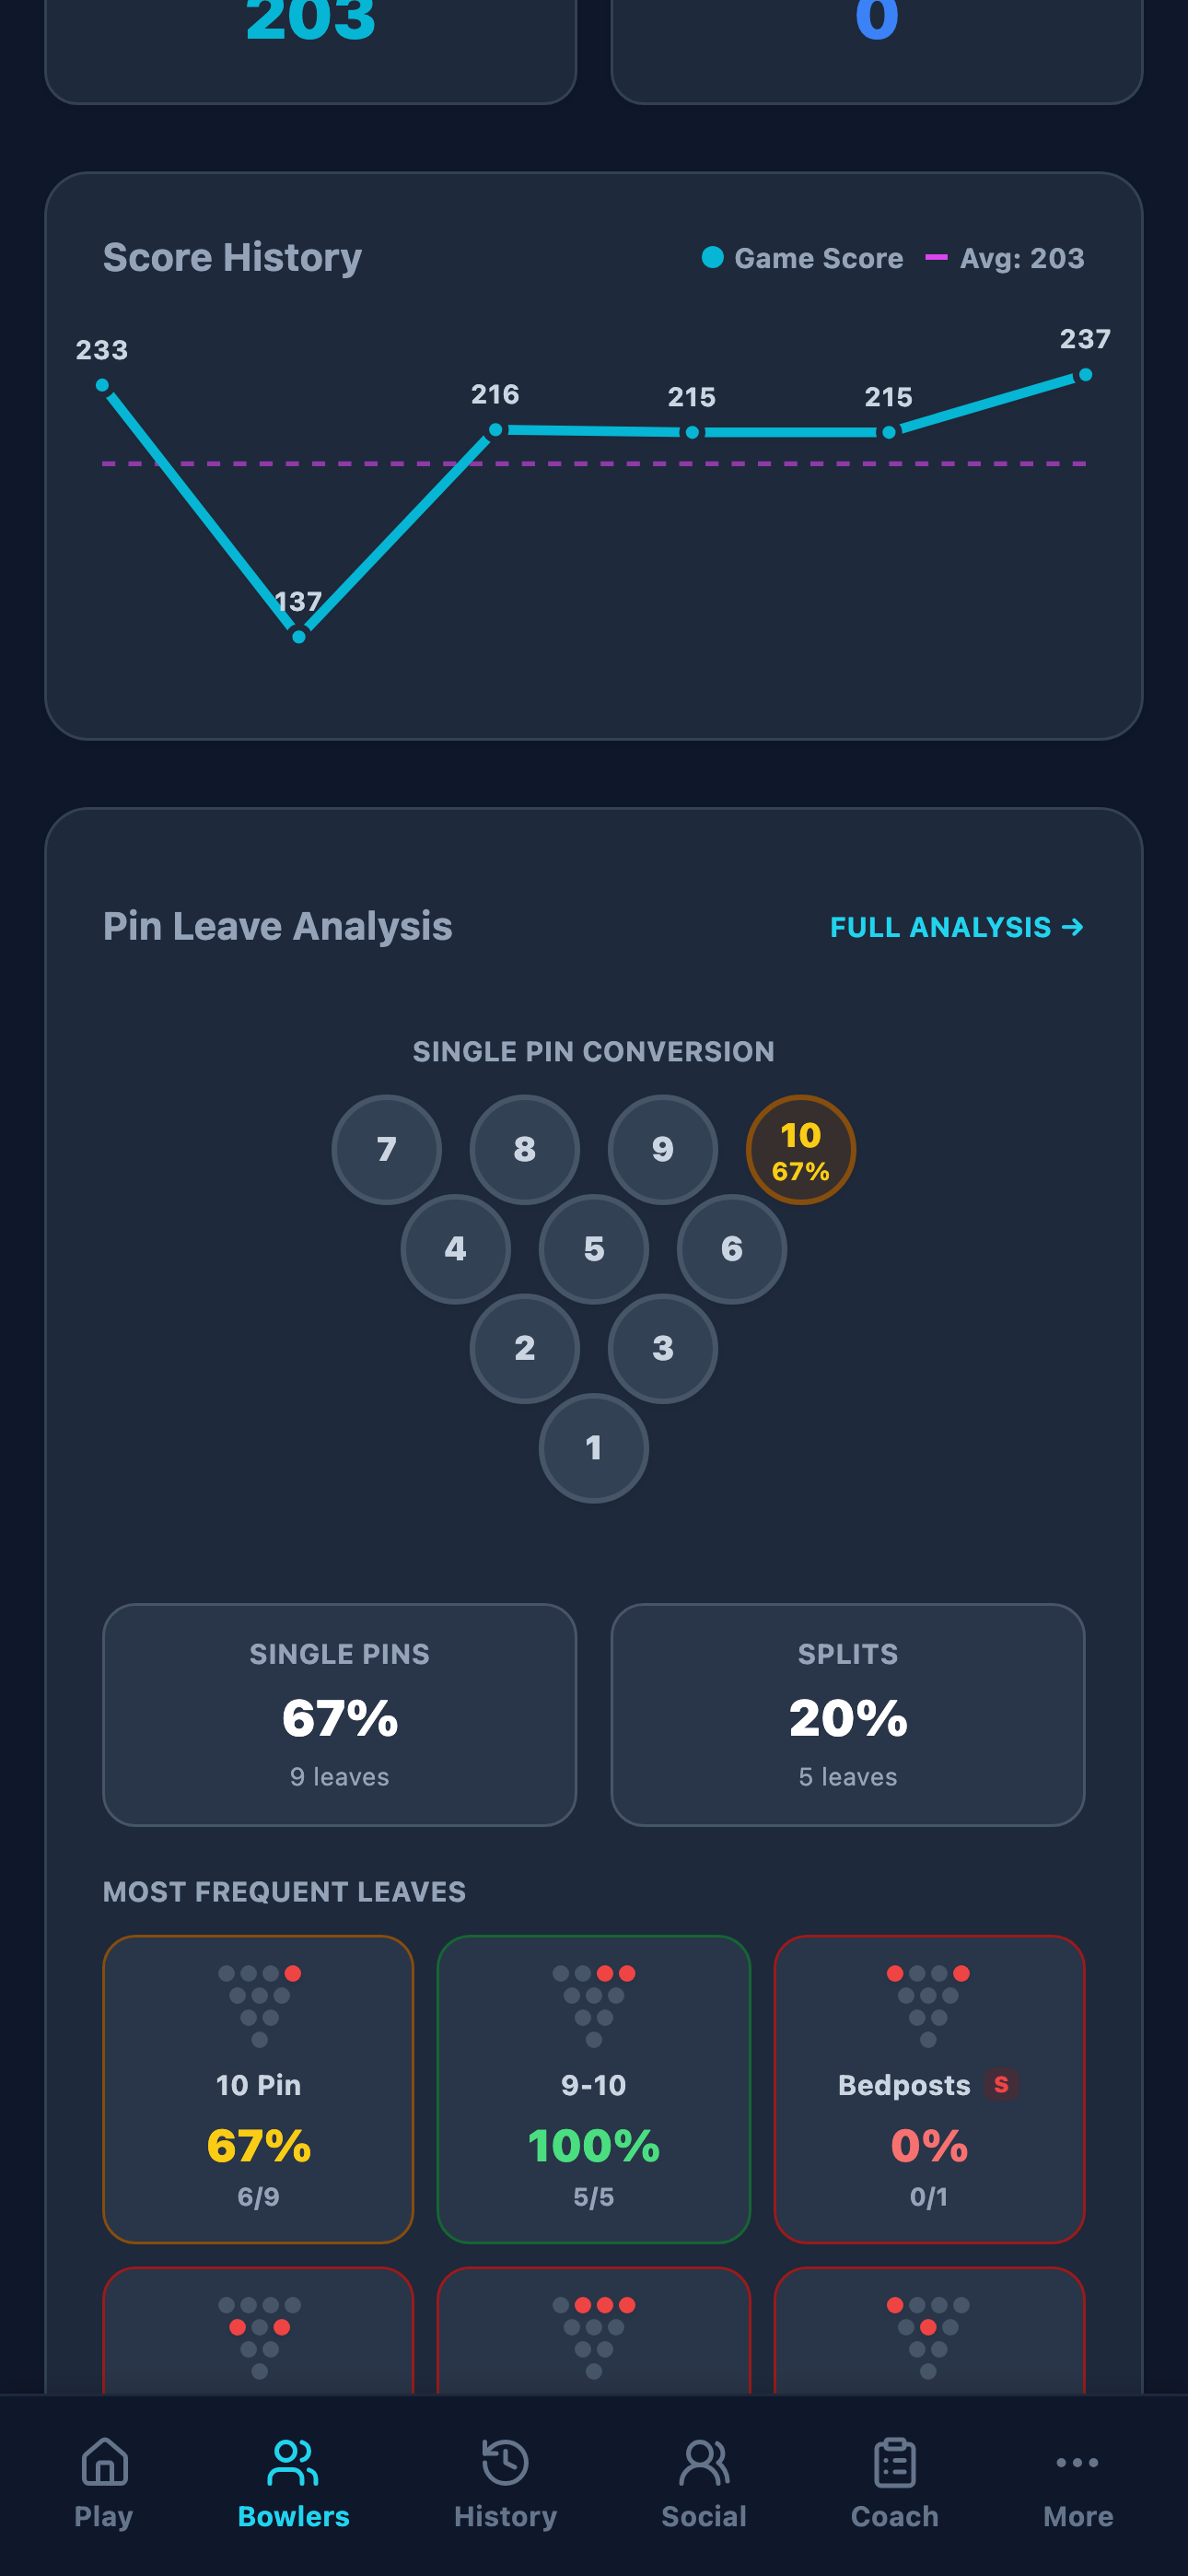
Task: Click the Game Score legend dot
Action: 713,258
